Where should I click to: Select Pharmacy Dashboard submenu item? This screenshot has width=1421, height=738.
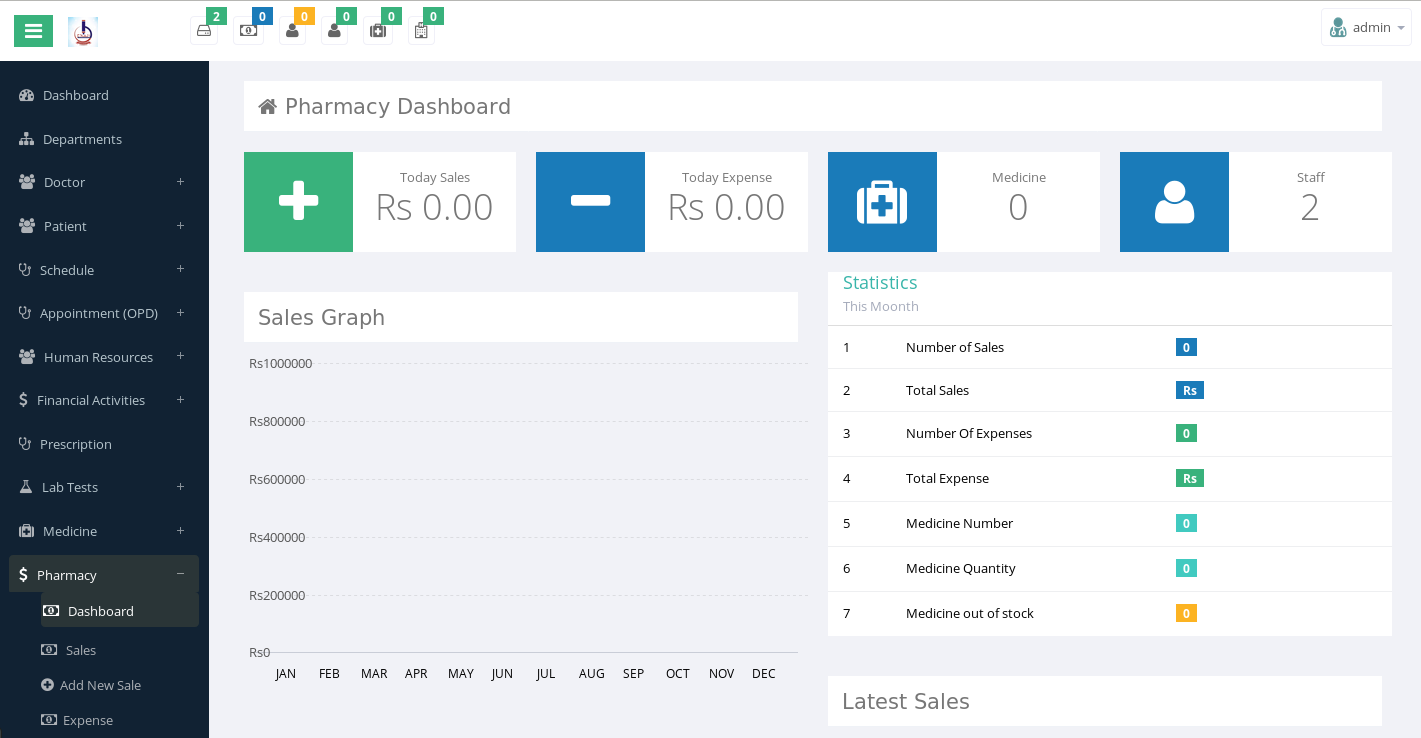(120, 611)
